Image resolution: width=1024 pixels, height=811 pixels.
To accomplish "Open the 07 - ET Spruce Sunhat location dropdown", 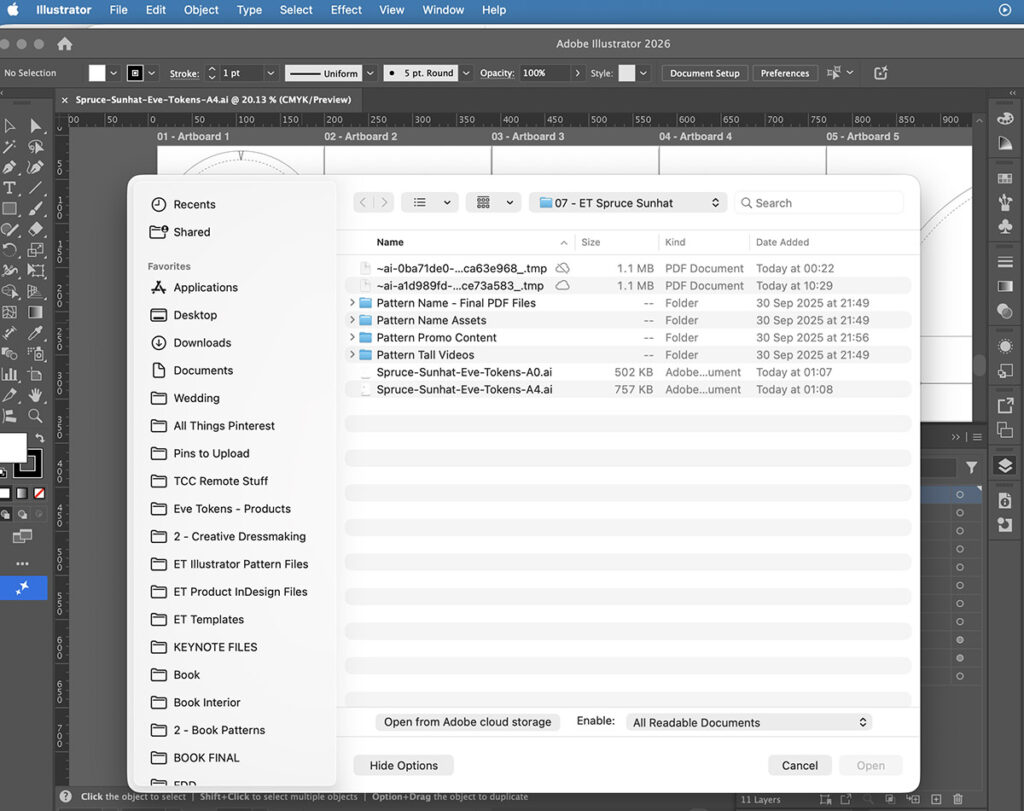I will tap(630, 203).
